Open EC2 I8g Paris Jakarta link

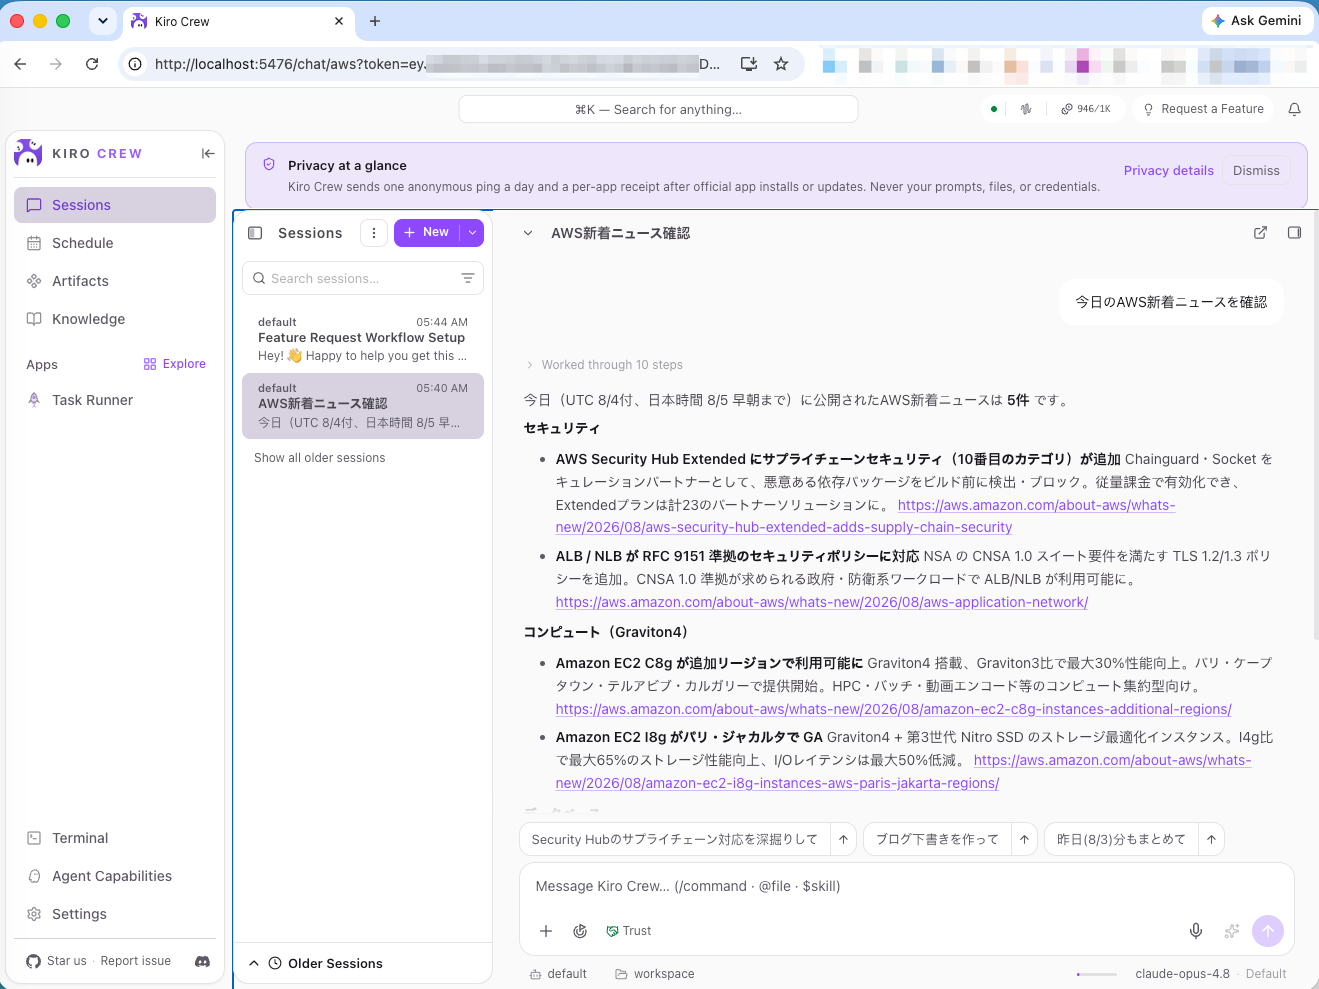pyautogui.click(x=903, y=771)
